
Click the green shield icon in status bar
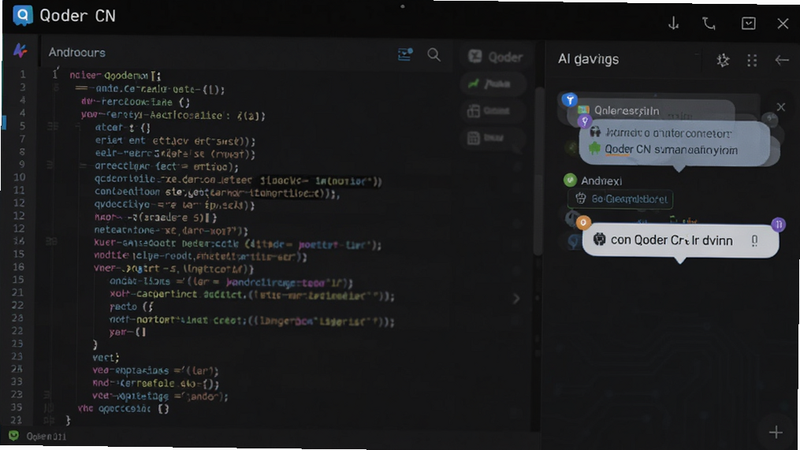(x=14, y=436)
